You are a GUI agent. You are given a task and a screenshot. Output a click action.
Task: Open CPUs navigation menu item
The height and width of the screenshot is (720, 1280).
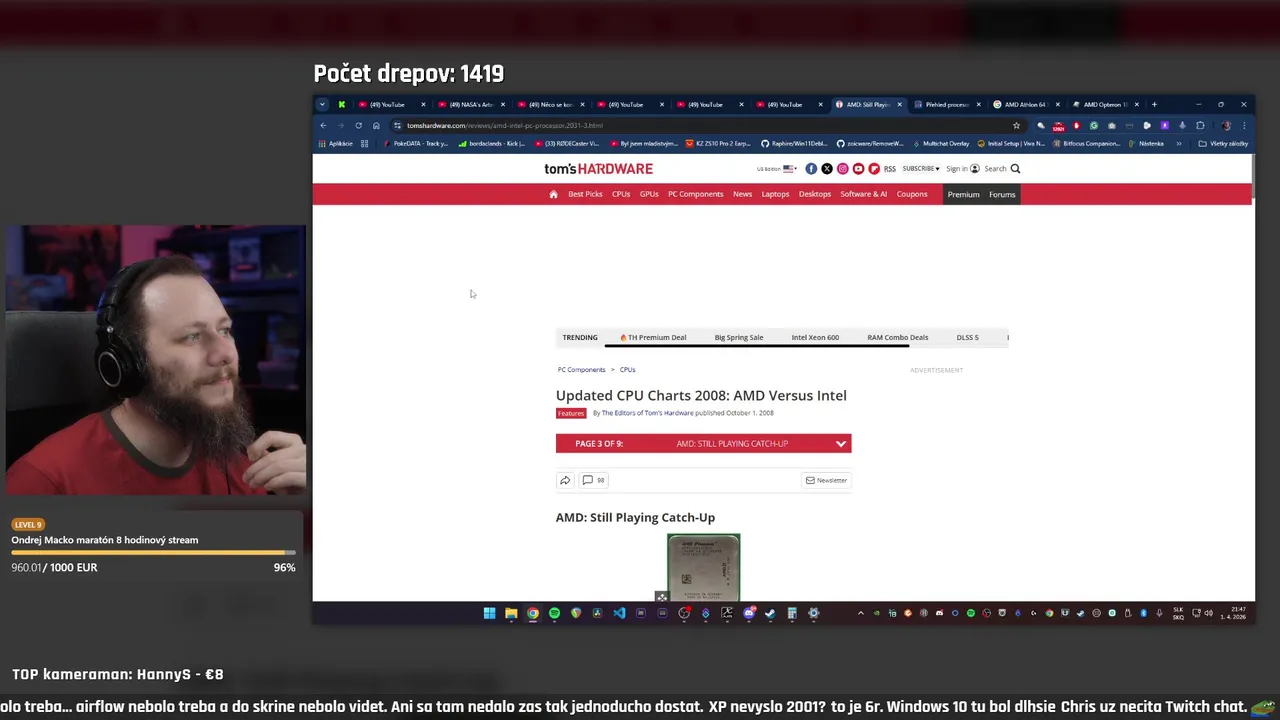621,194
